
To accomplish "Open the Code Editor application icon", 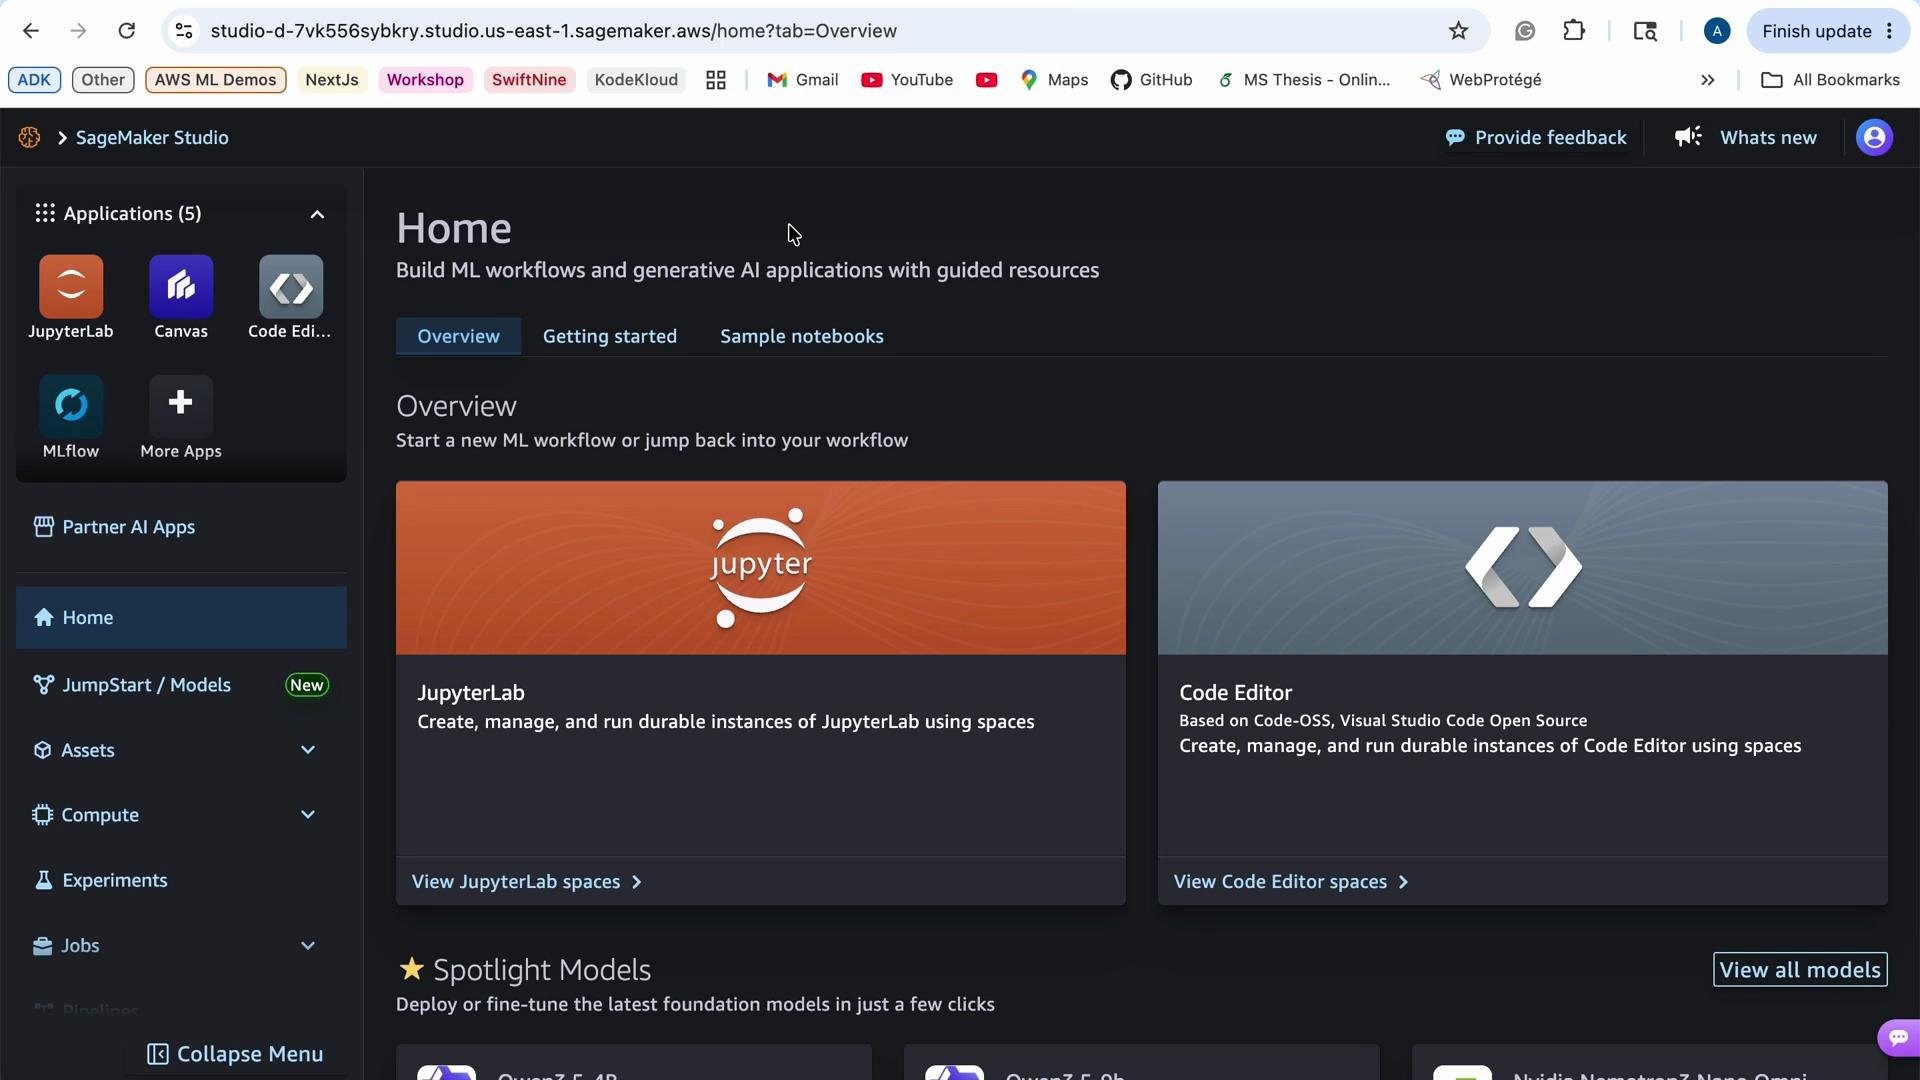I will tap(291, 287).
